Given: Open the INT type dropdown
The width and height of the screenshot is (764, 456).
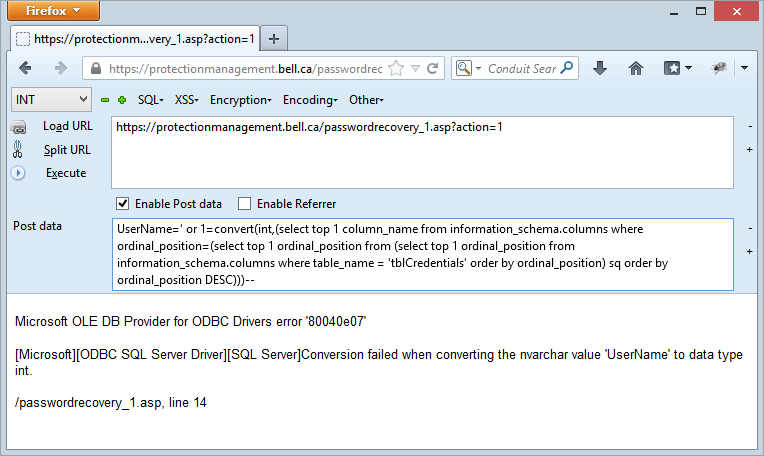Looking at the screenshot, I should click(51, 100).
